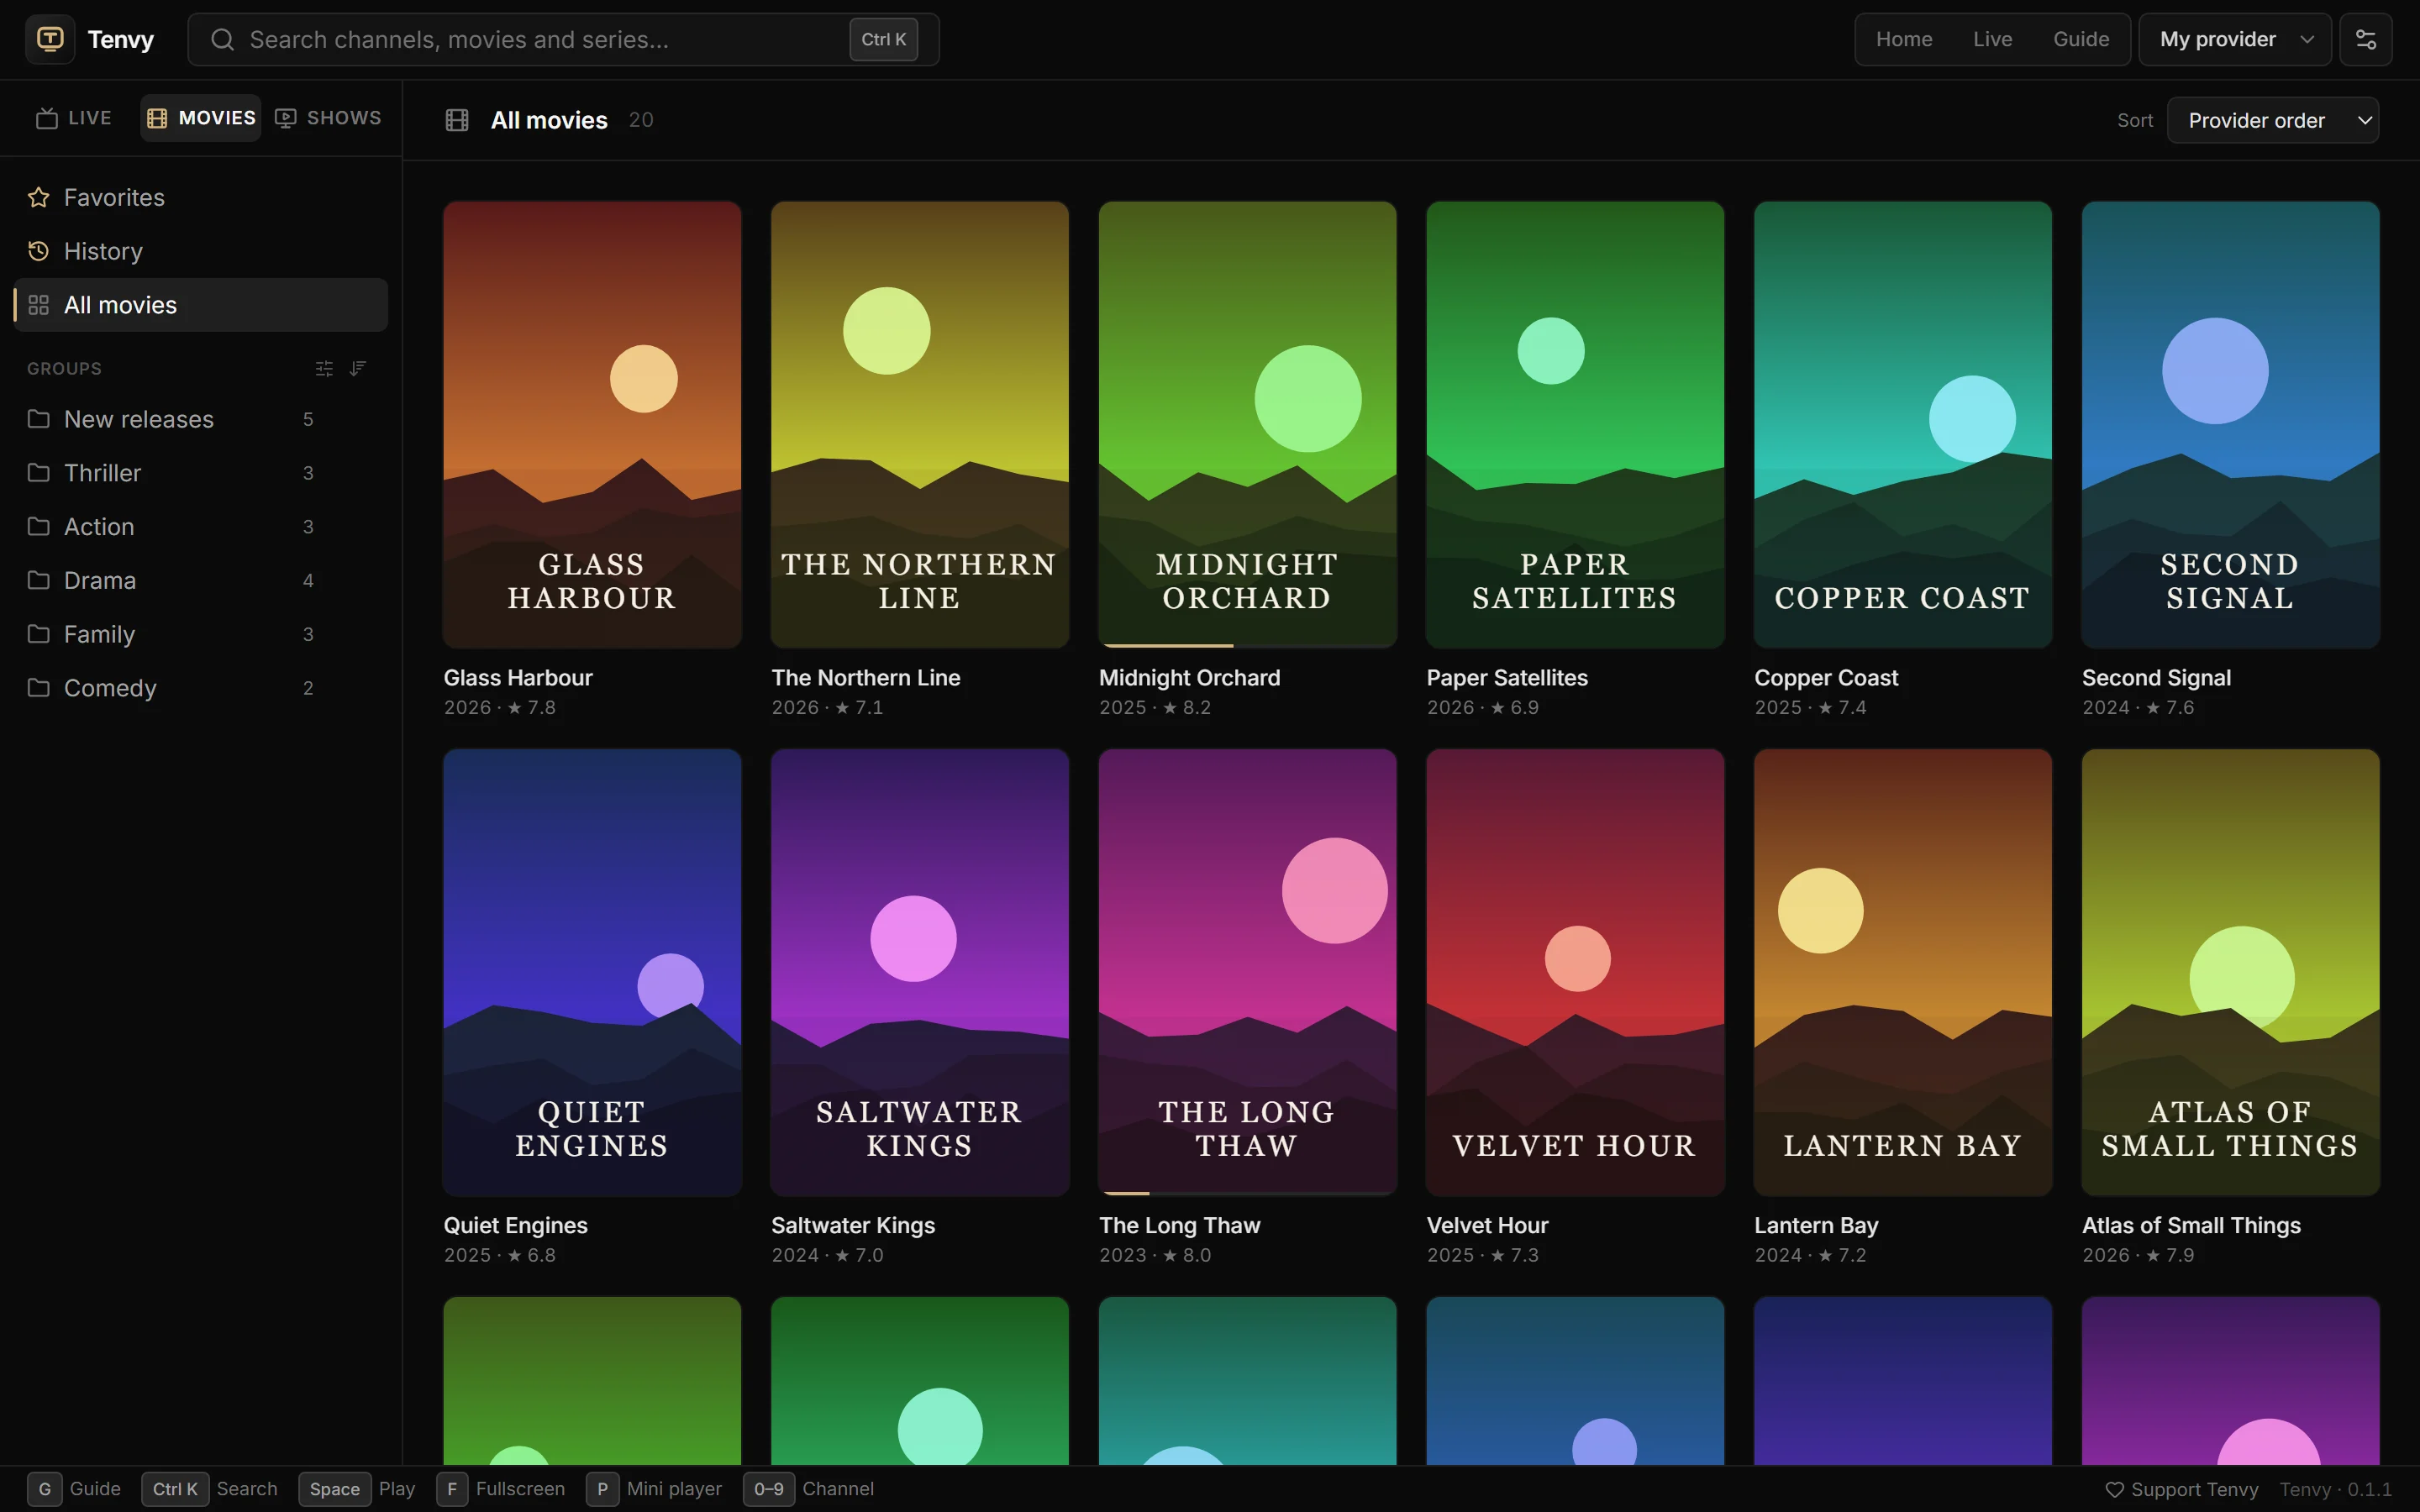Go to Live in top navigation
This screenshot has width=2420, height=1512.
pos(1992,39)
